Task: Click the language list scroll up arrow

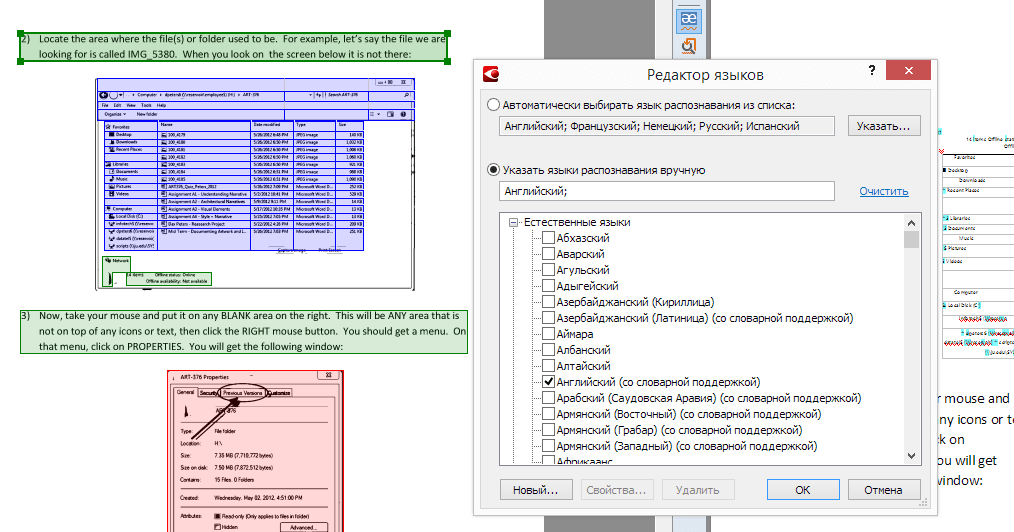Action: coord(911,222)
